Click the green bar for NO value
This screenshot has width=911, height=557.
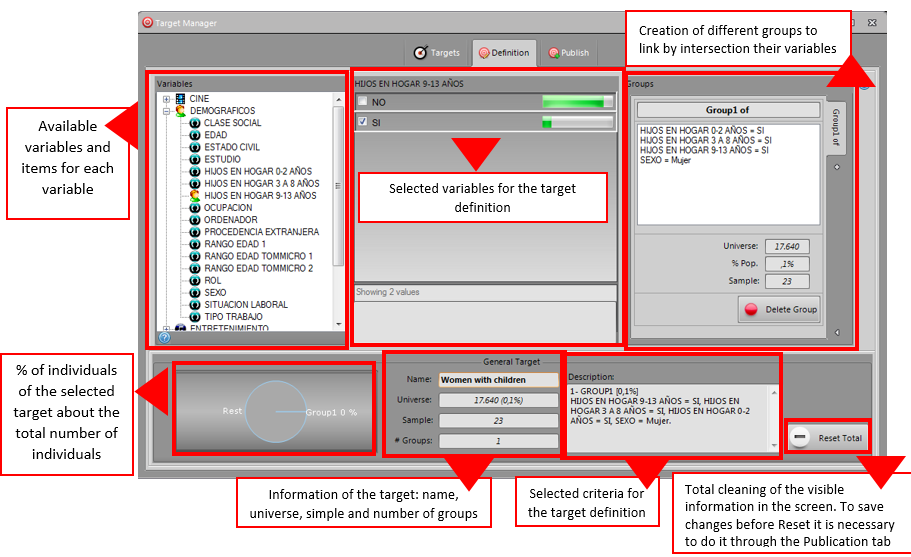tap(577, 102)
